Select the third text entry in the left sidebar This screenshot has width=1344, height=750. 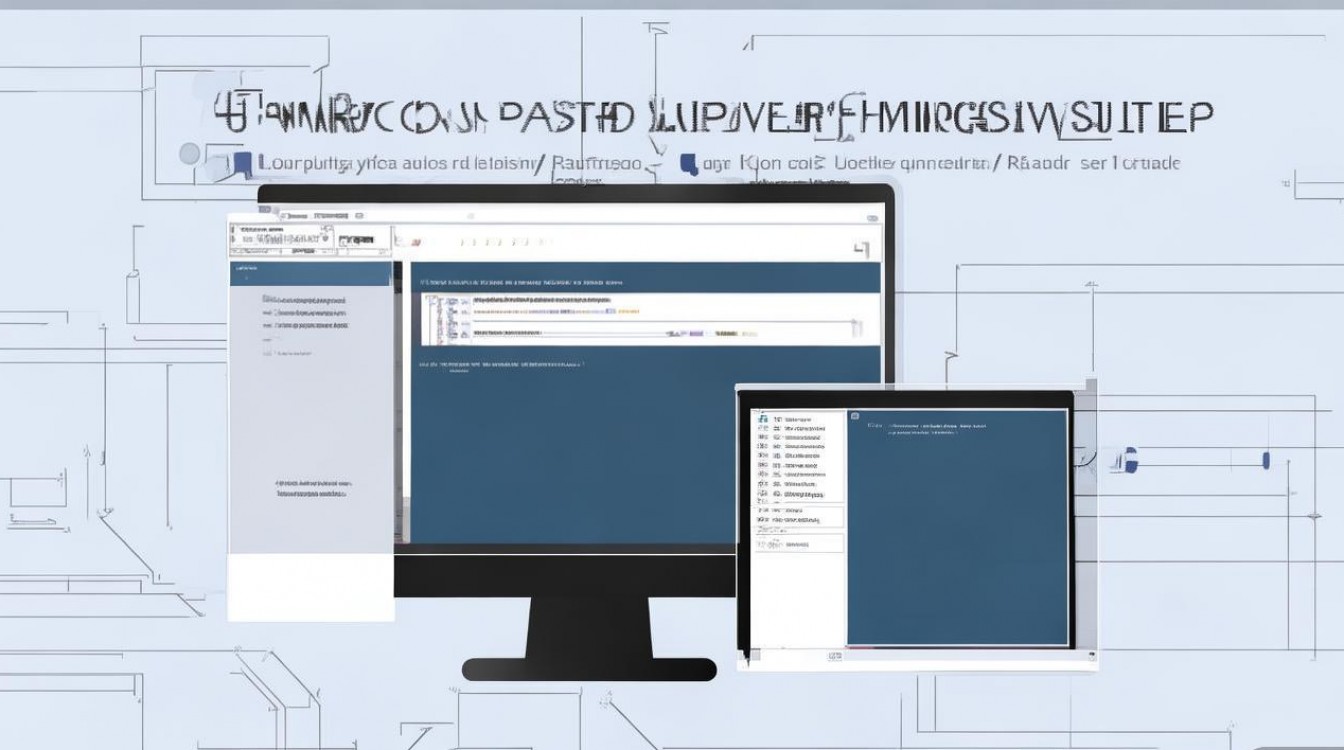(305, 325)
